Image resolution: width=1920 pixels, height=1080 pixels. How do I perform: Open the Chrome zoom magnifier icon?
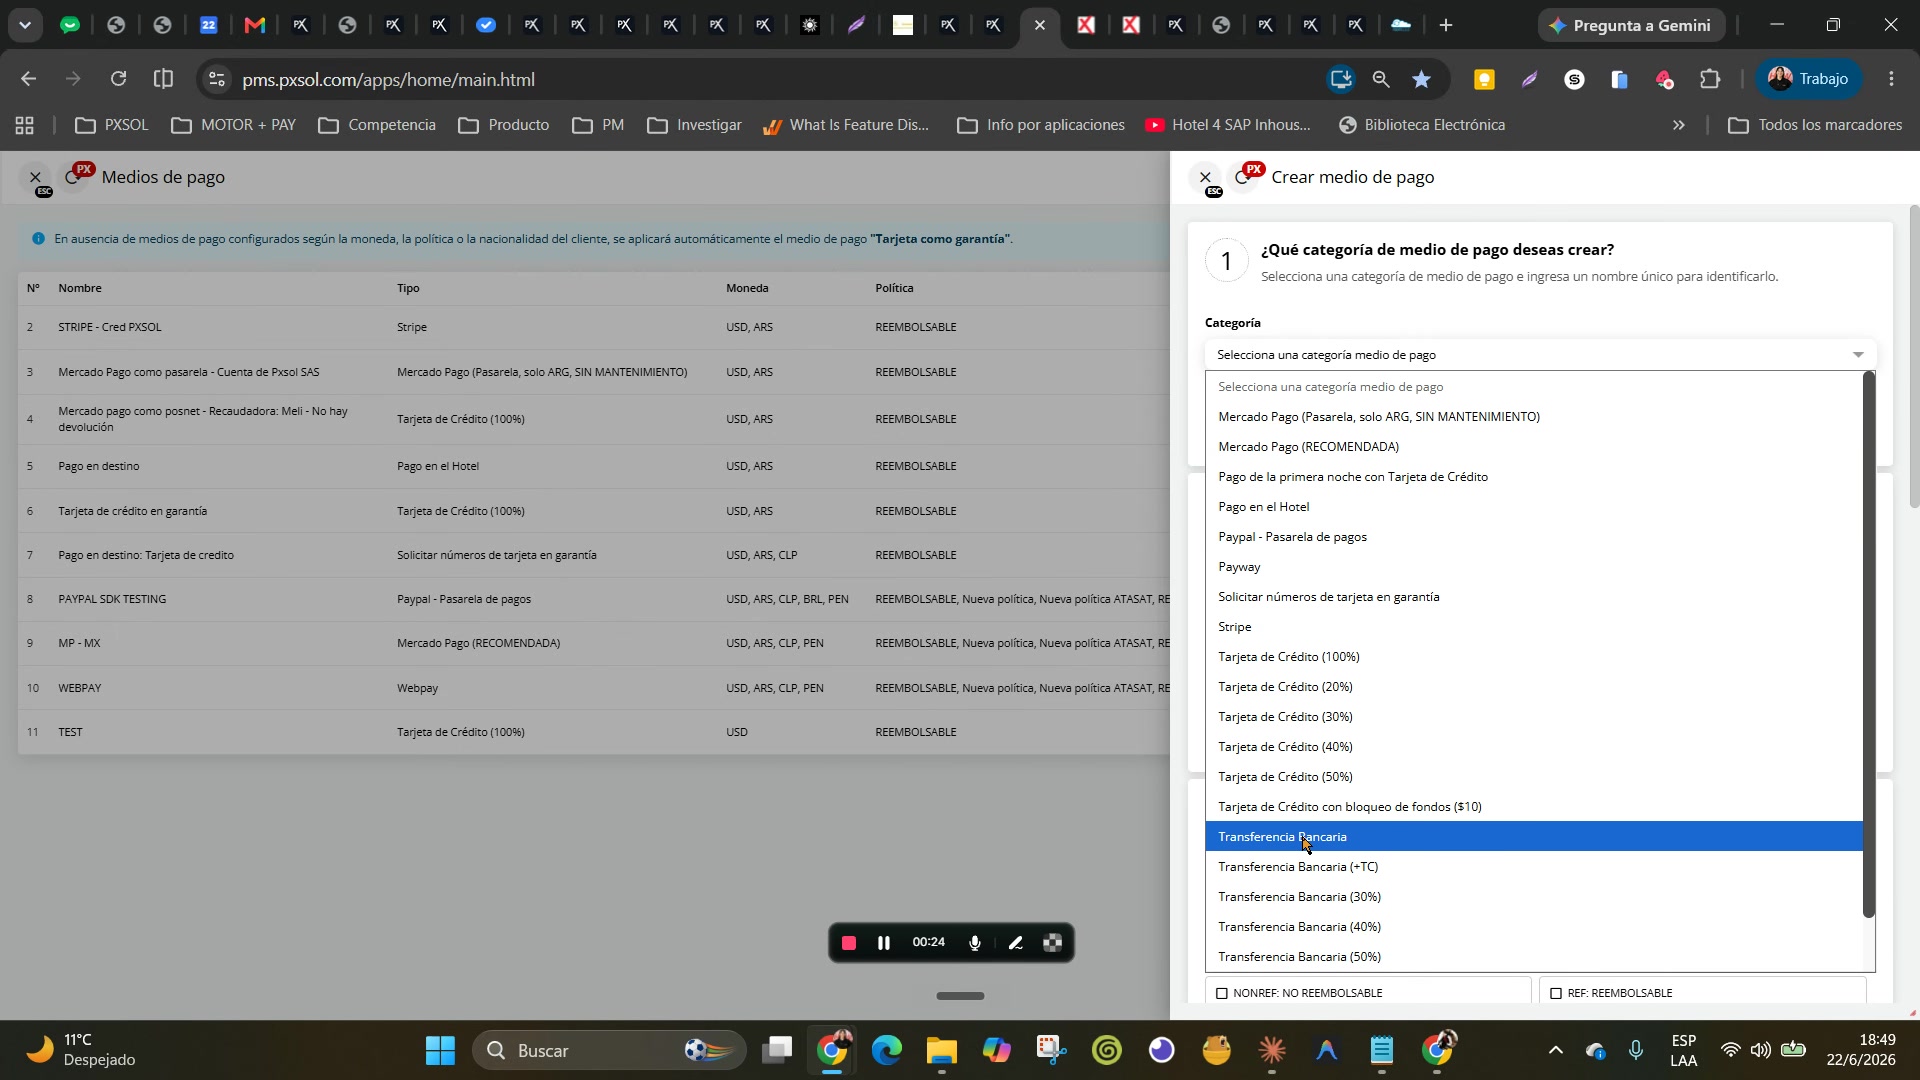point(1381,79)
